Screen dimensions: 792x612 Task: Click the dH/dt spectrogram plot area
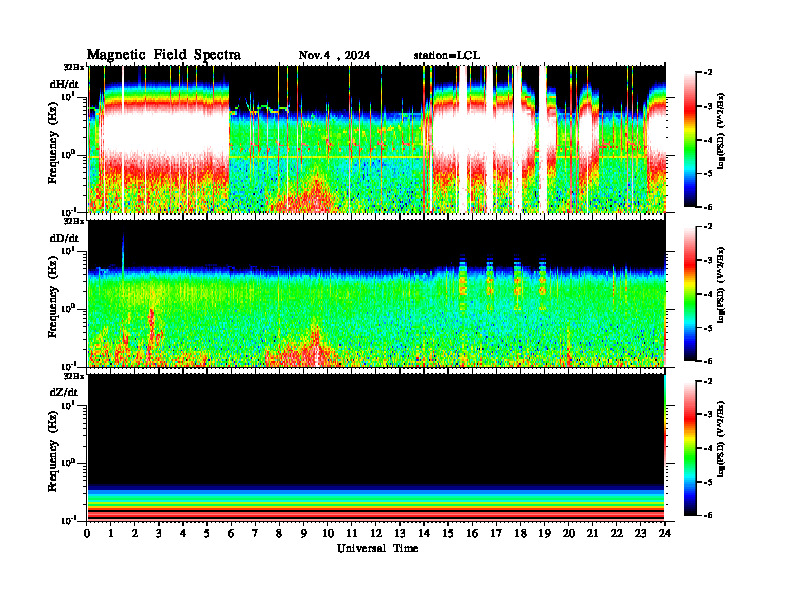376,139
